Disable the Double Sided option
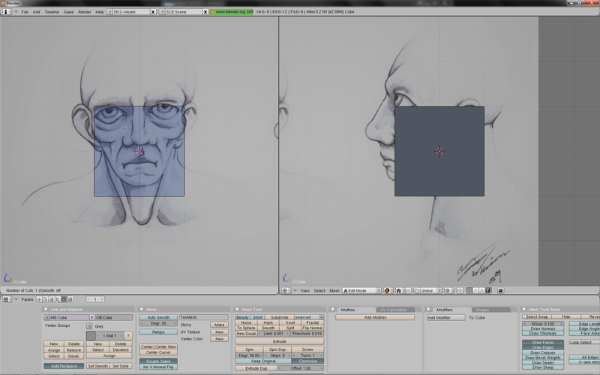Viewport: 600px width, 375px height. pos(158,361)
